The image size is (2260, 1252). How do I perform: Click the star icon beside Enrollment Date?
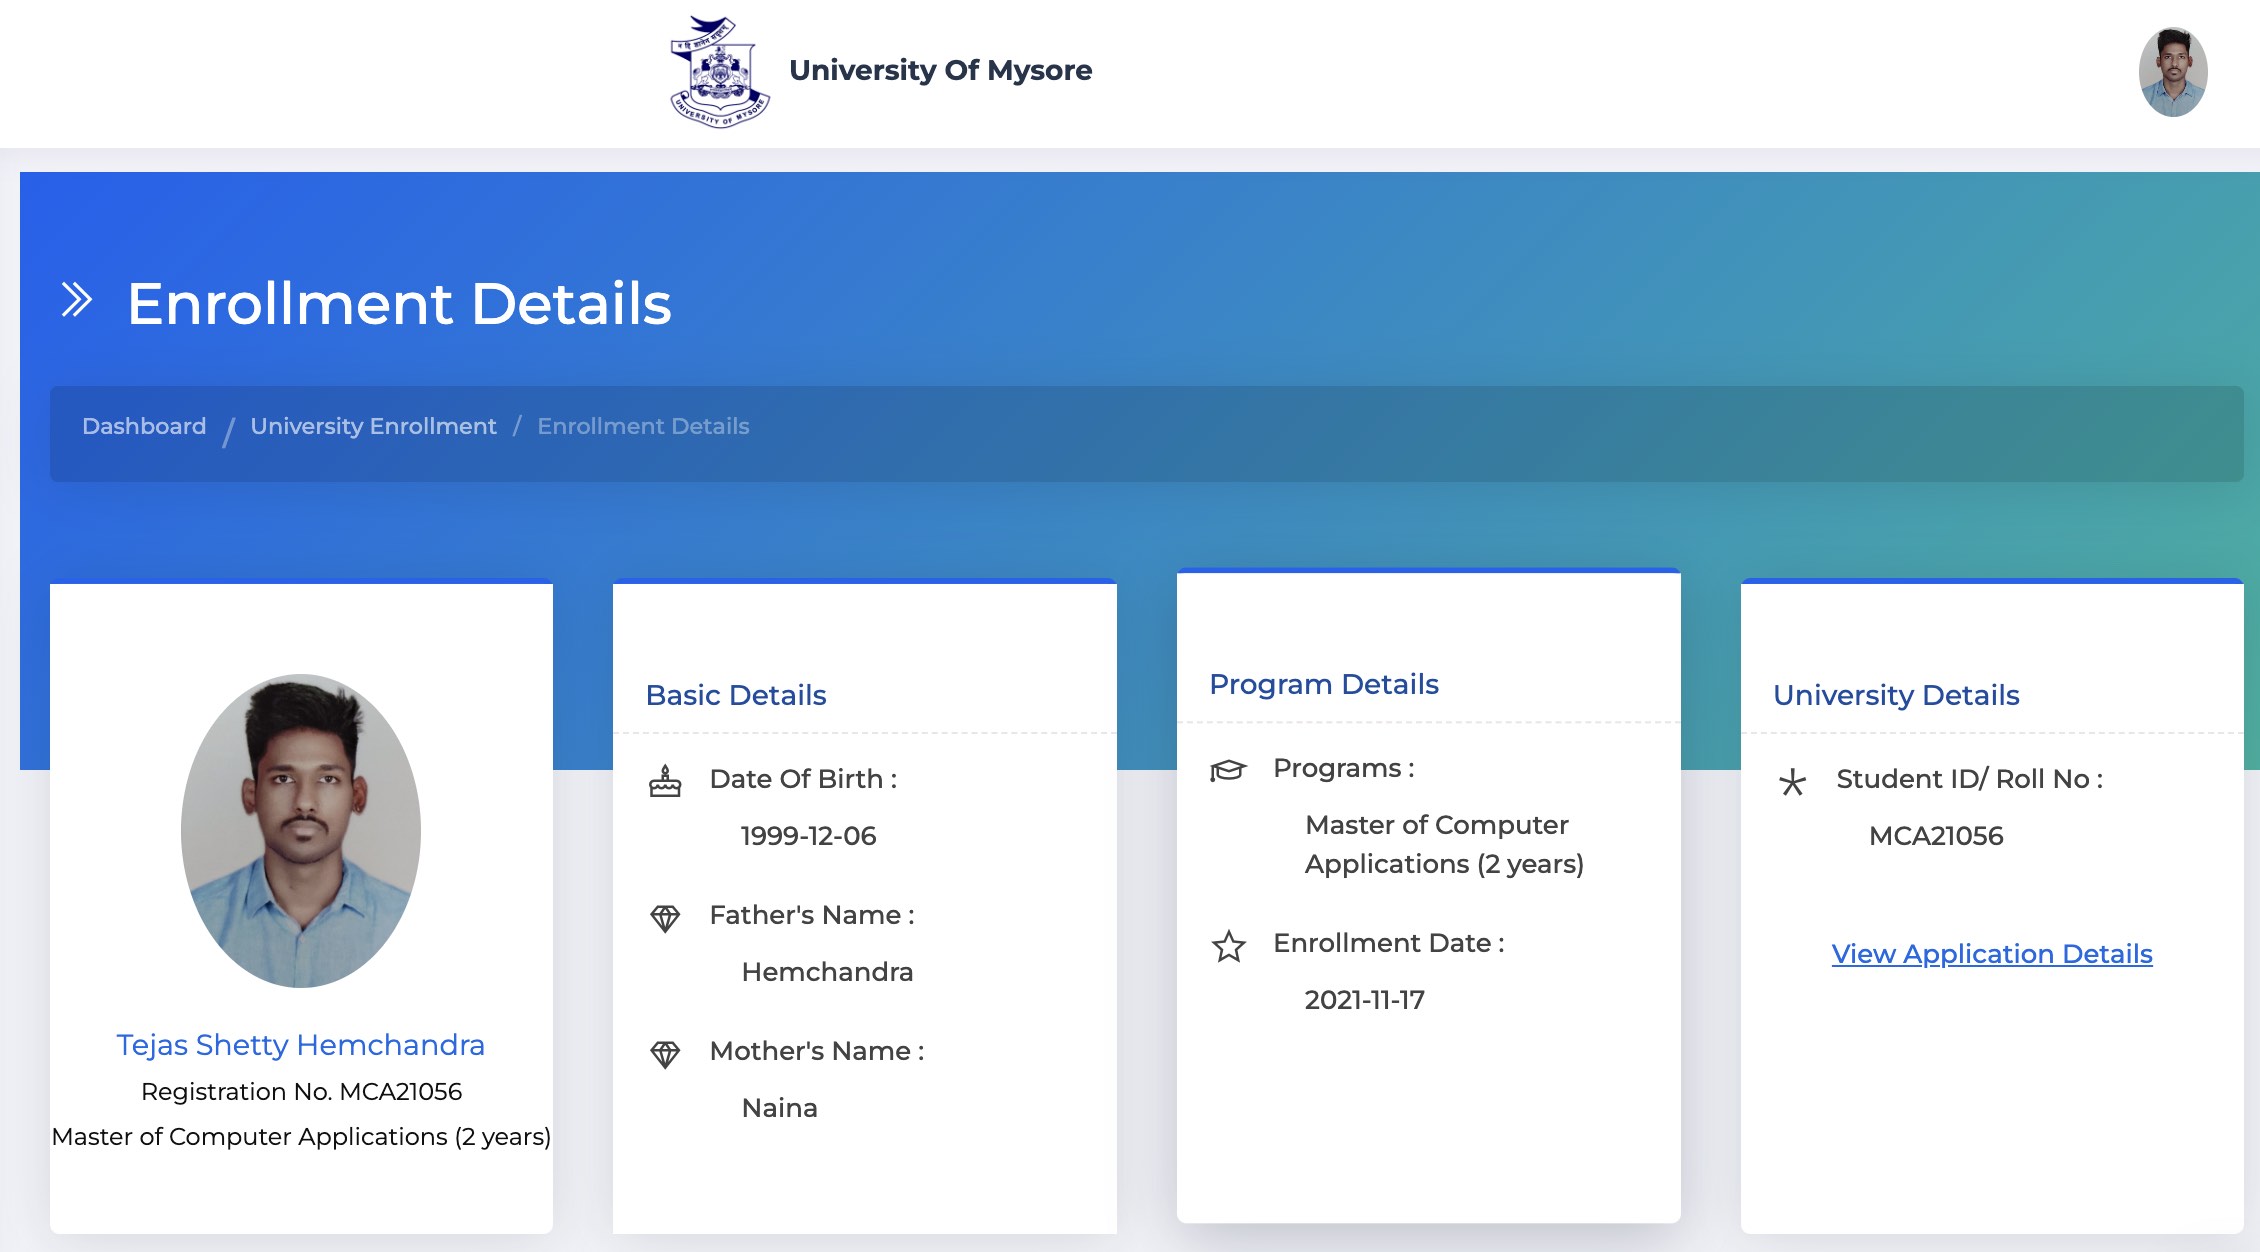[1228, 945]
